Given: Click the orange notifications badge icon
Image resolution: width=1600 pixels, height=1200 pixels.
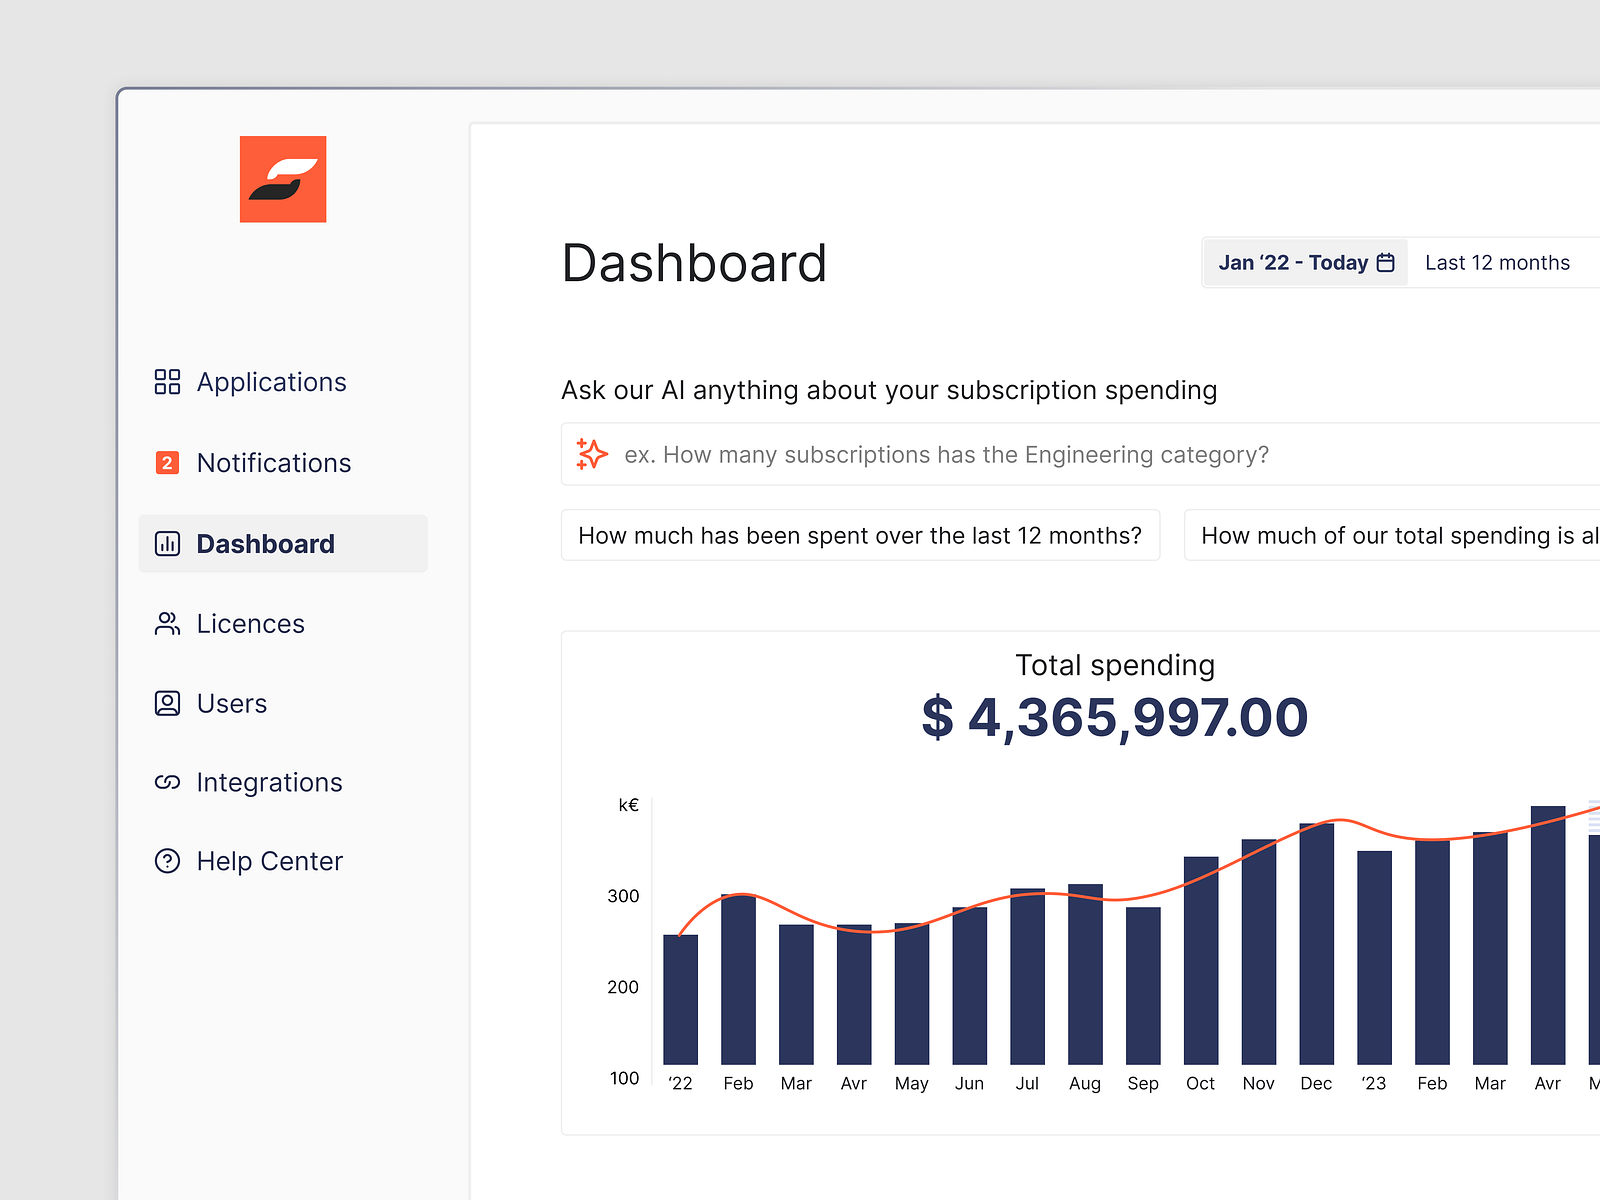Looking at the screenshot, I should (x=167, y=463).
